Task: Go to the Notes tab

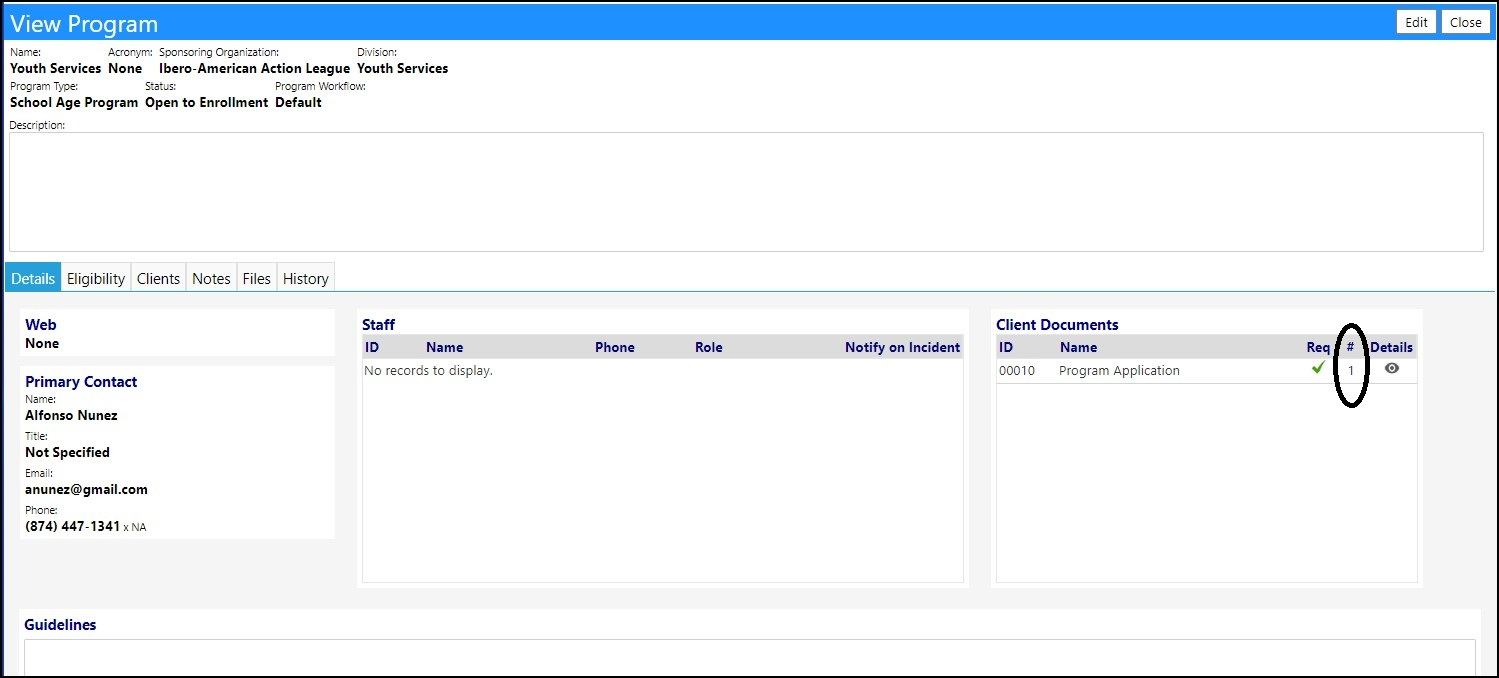Action: (x=211, y=278)
